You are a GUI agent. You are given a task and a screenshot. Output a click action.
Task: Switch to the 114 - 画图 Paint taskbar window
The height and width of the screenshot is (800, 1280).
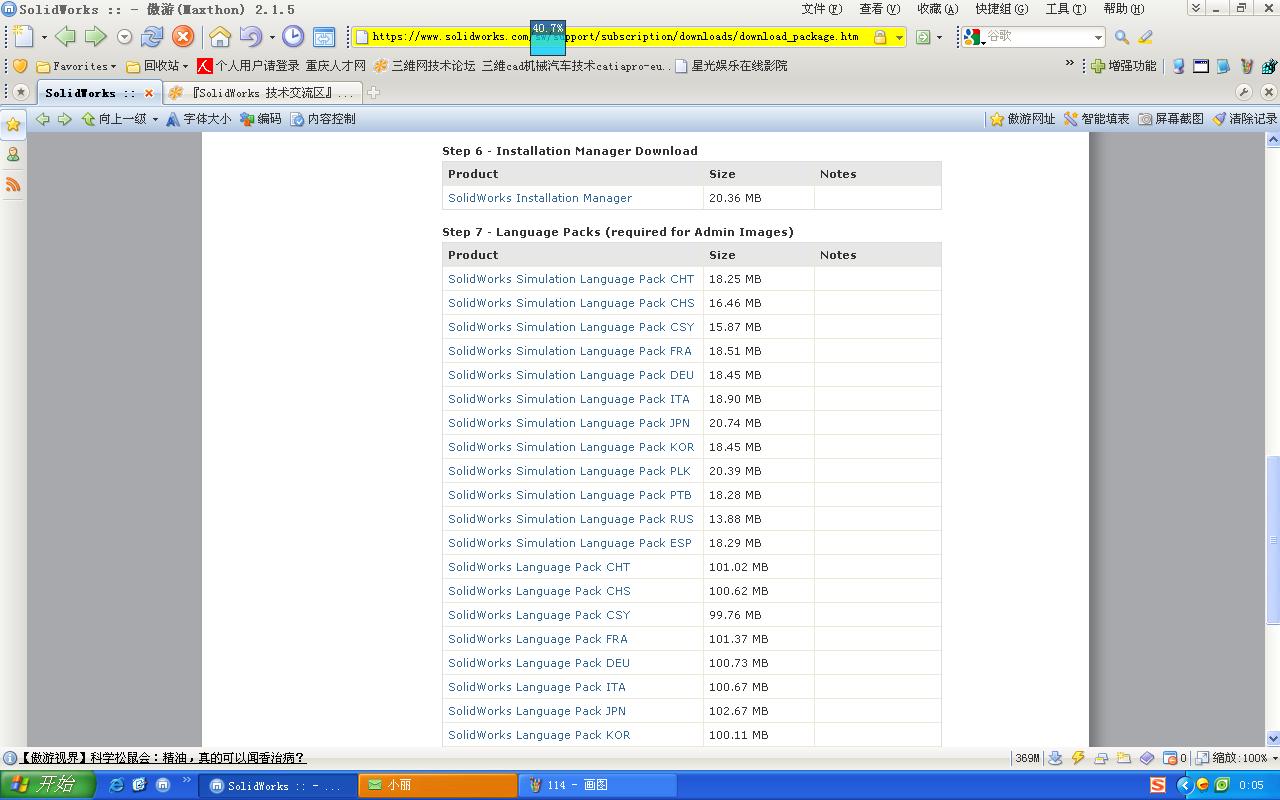597,785
